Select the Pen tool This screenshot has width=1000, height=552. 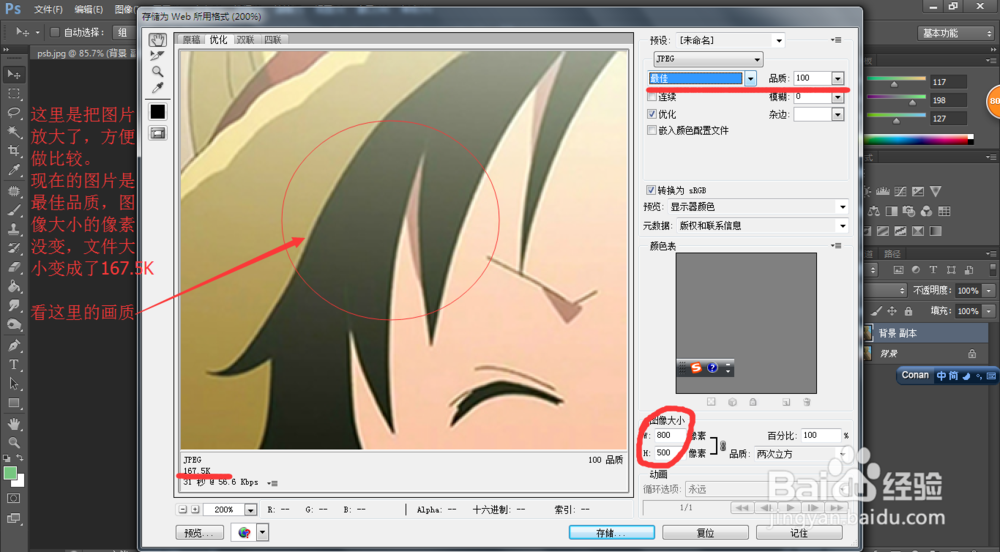[x=13, y=346]
